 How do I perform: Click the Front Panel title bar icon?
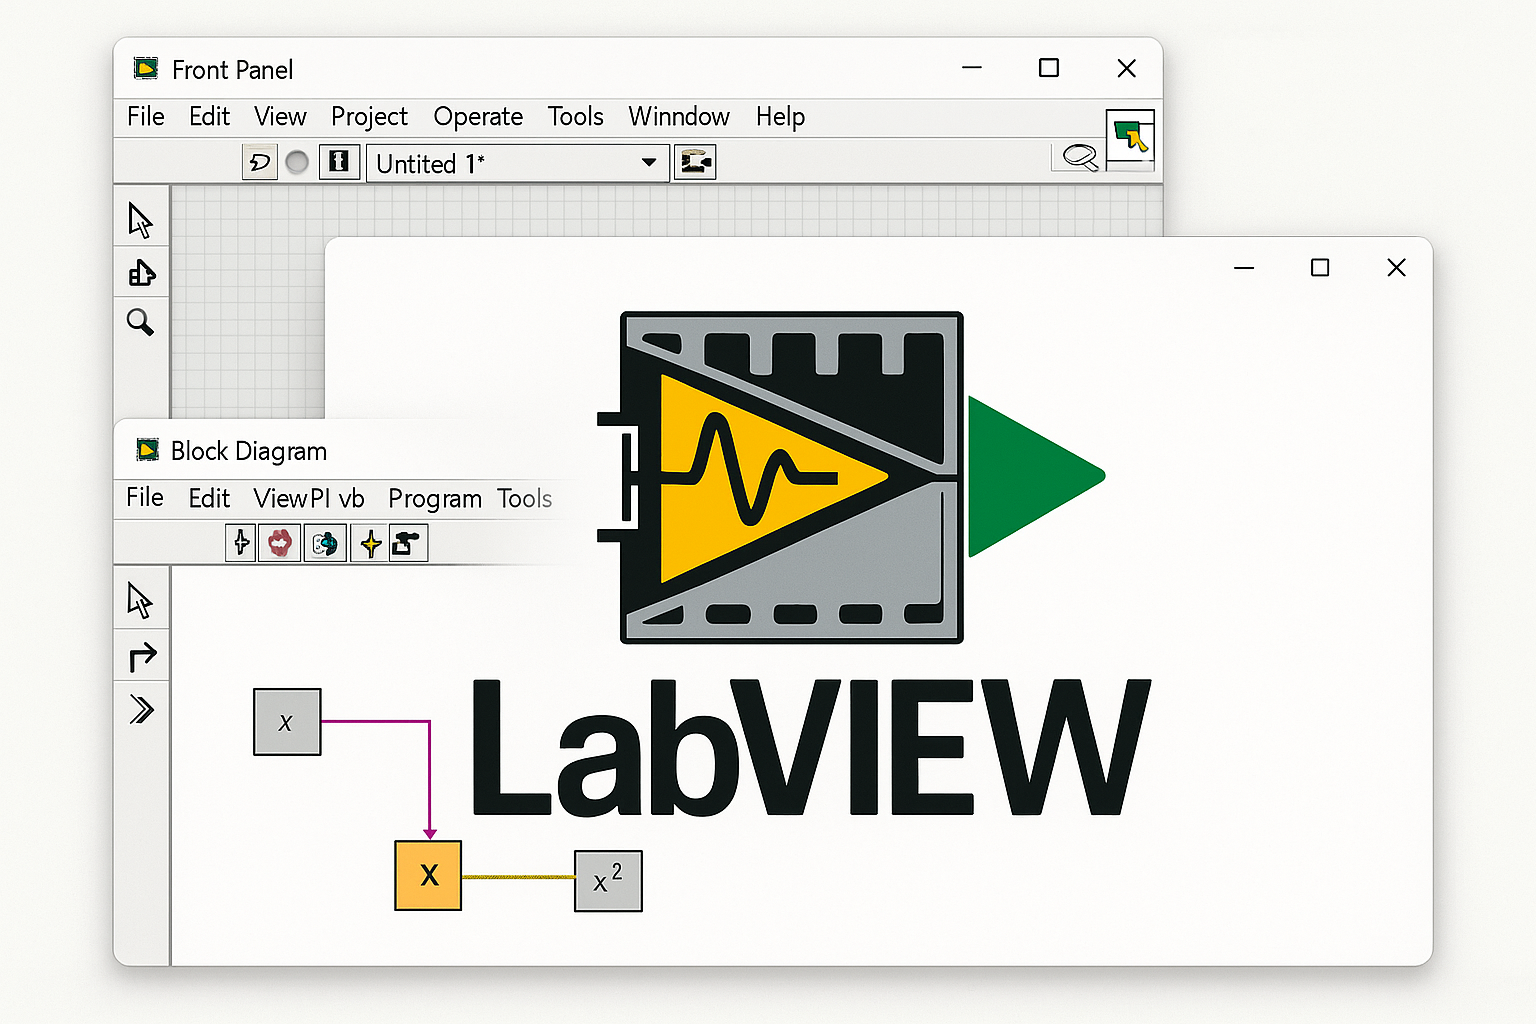tap(146, 68)
